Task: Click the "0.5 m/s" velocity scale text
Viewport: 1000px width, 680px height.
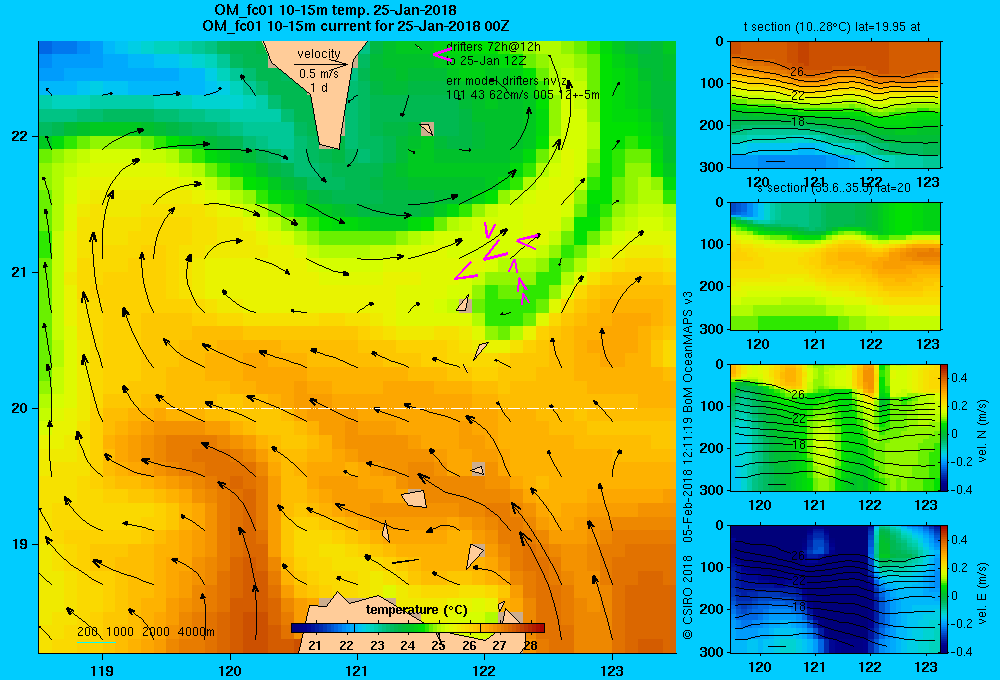Action: pos(319,74)
